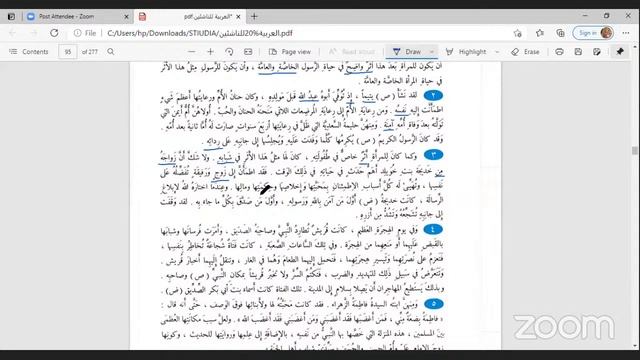Add this page to favorites

coord(518,33)
